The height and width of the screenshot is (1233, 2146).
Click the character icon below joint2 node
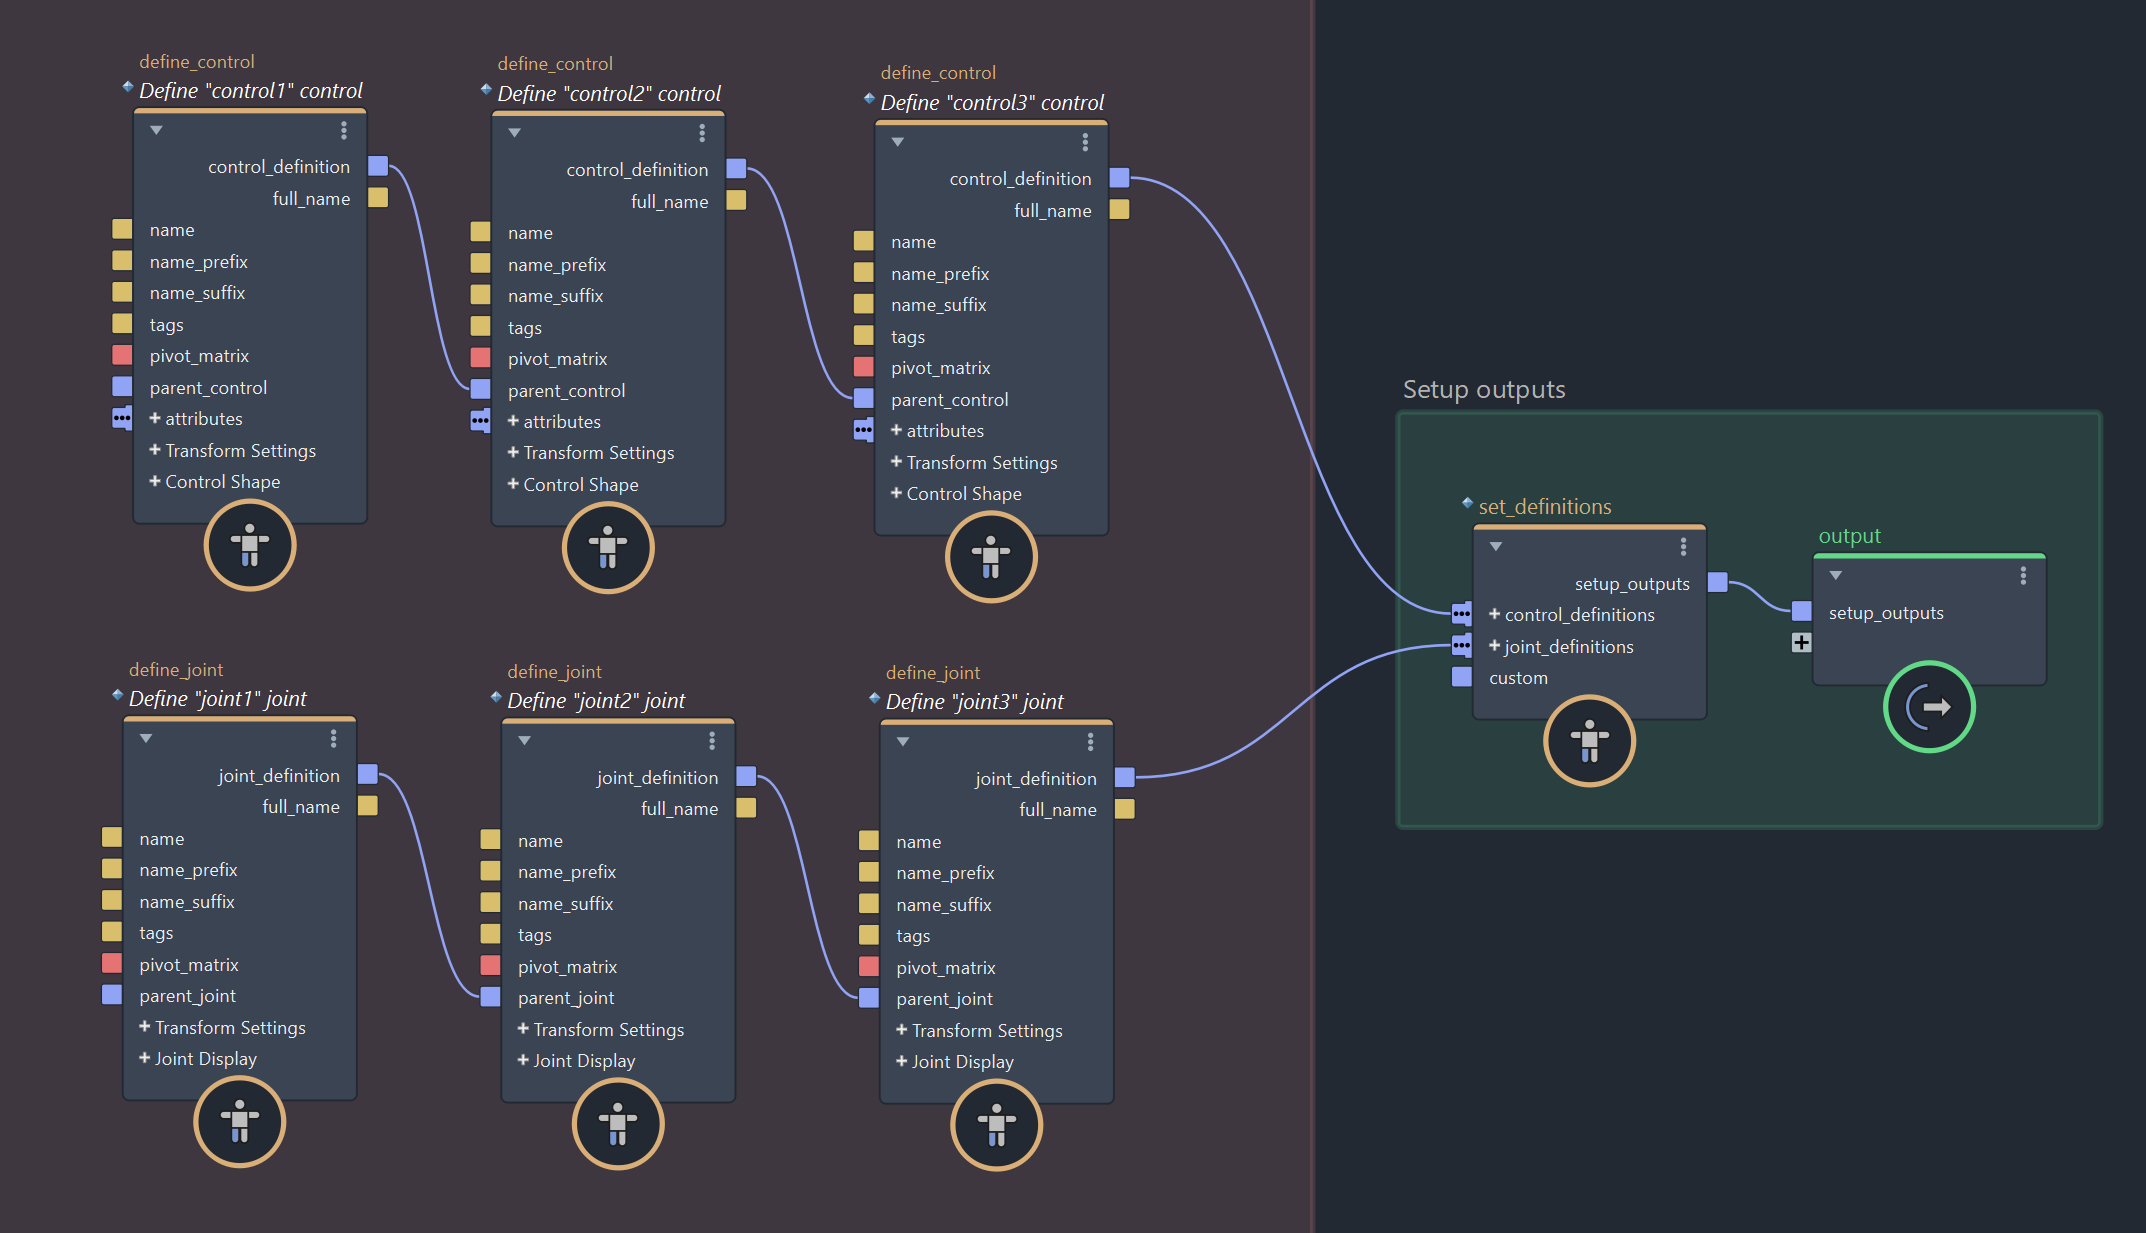coord(617,1123)
